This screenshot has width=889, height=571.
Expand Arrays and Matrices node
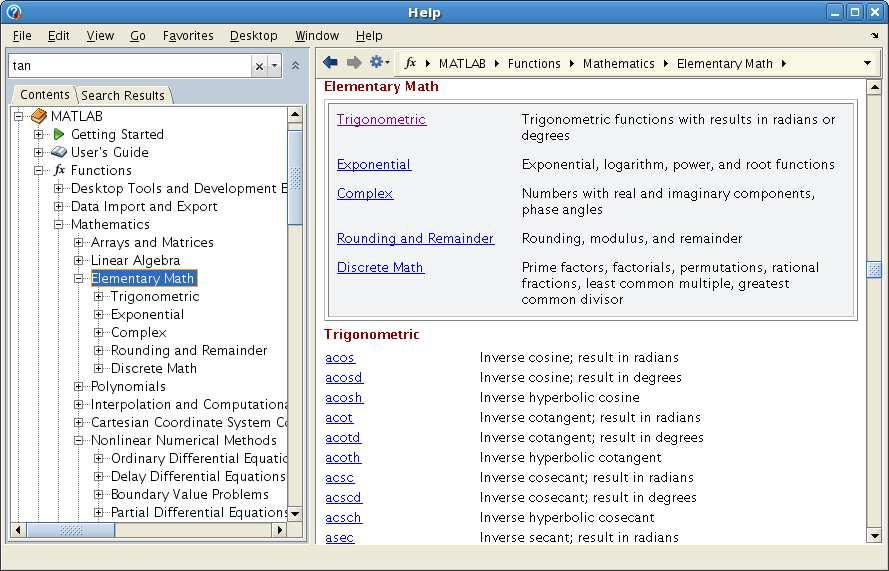[79, 243]
